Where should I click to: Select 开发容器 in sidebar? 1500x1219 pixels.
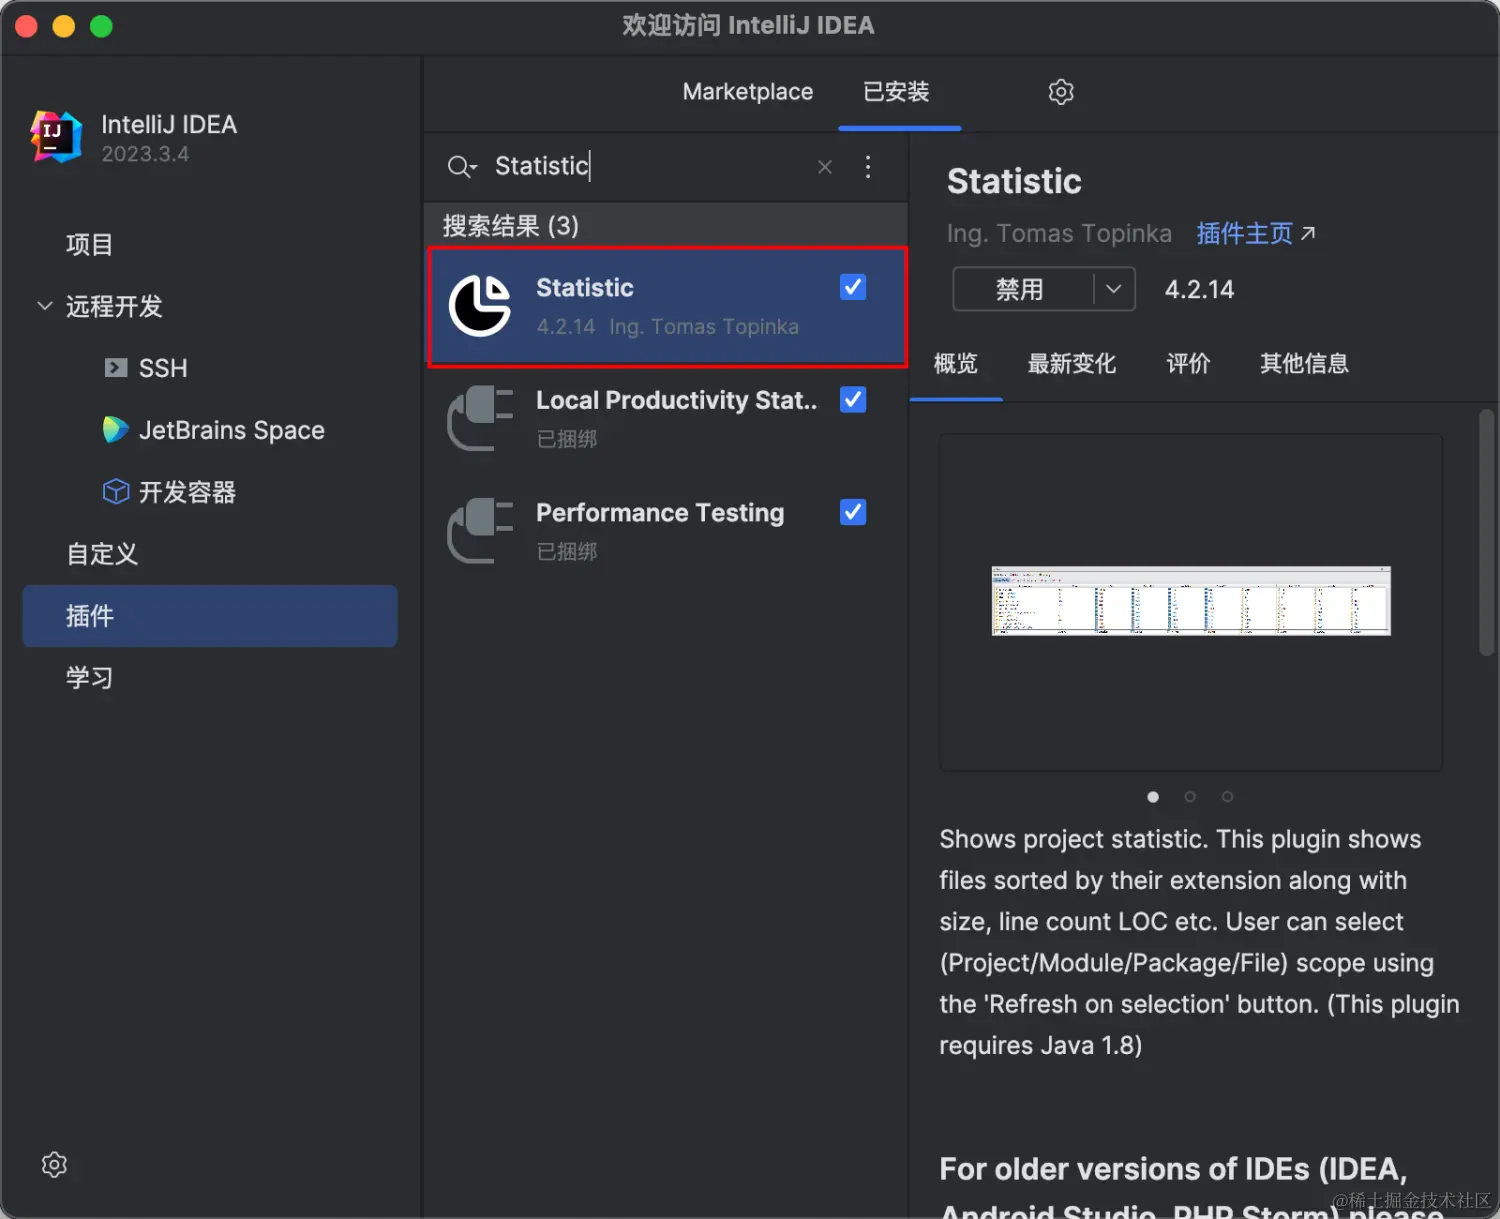tap(188, 492)
